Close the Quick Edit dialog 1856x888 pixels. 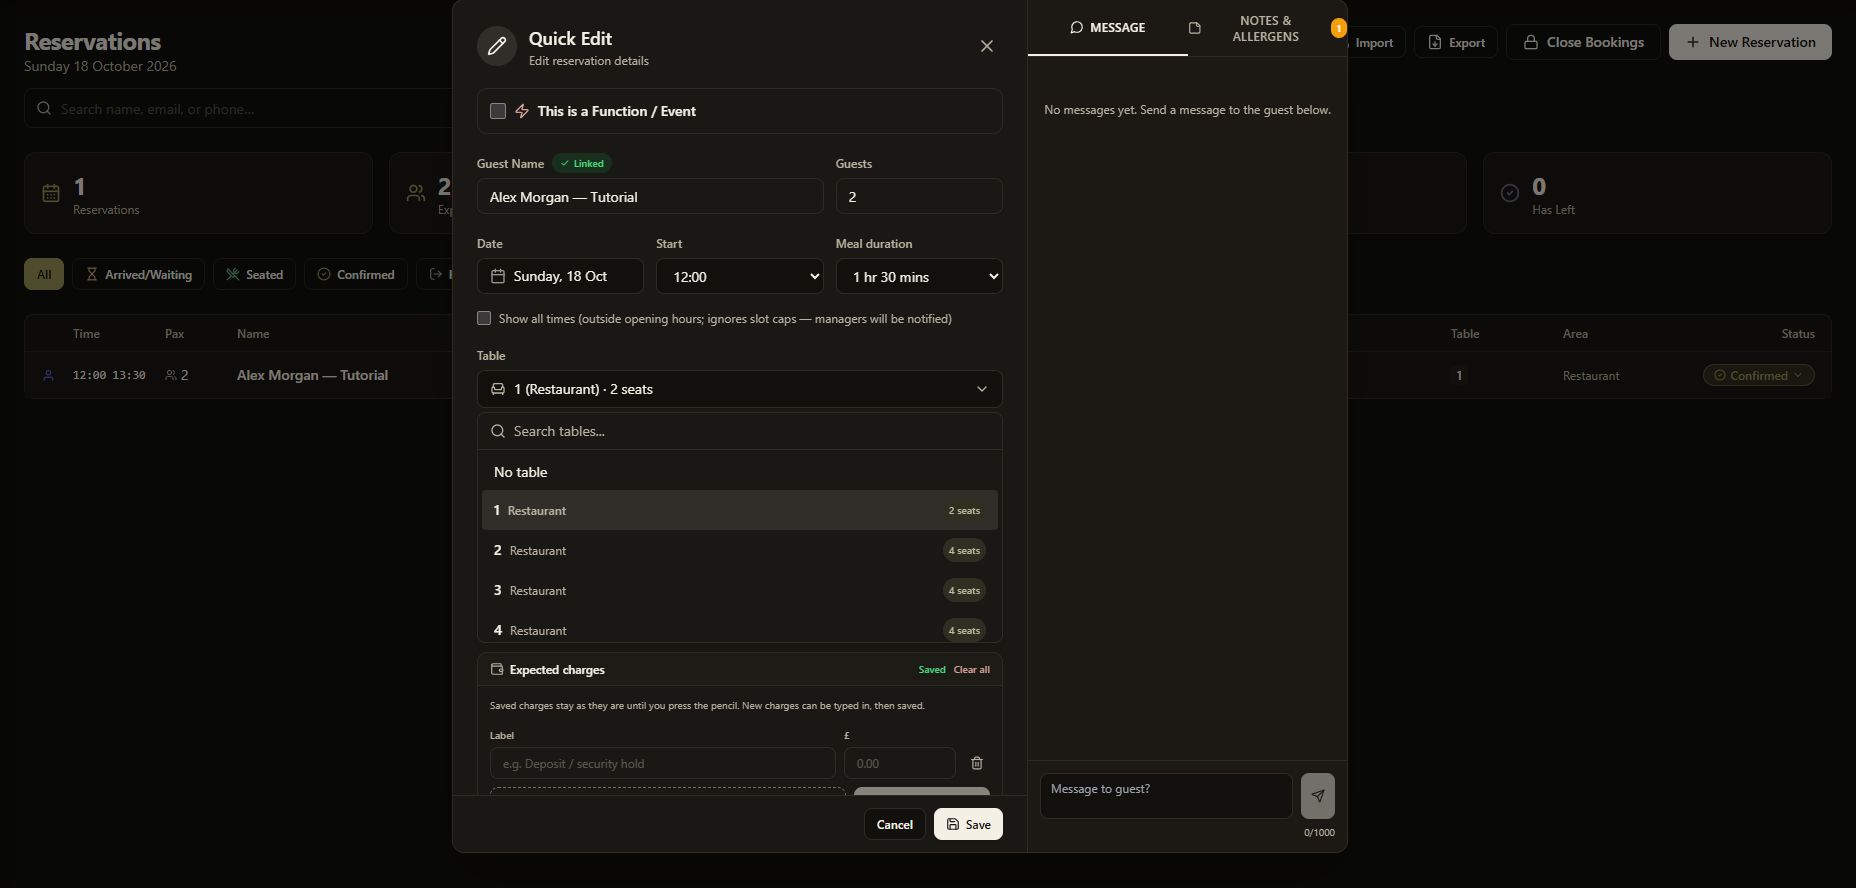point(987,46)
